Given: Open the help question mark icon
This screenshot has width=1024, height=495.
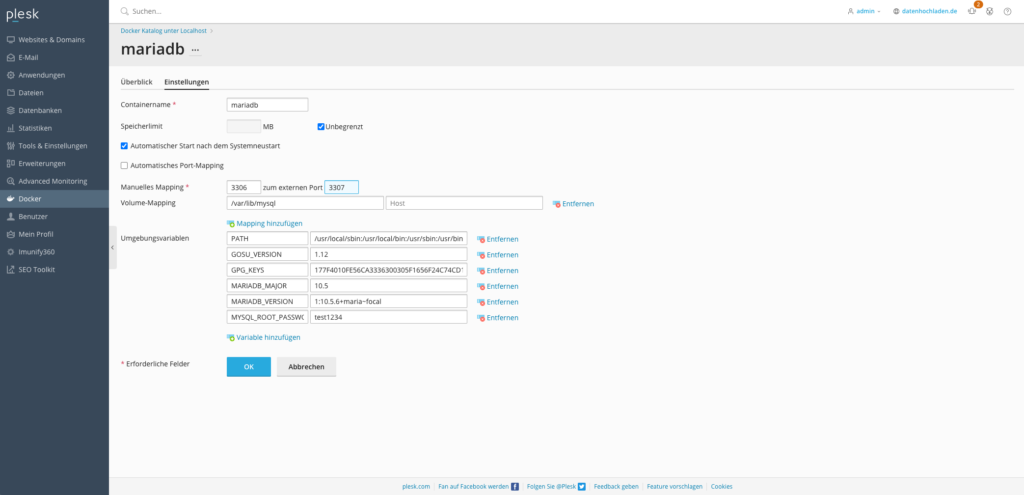Looking at the screenshot, I should 1007,11.
